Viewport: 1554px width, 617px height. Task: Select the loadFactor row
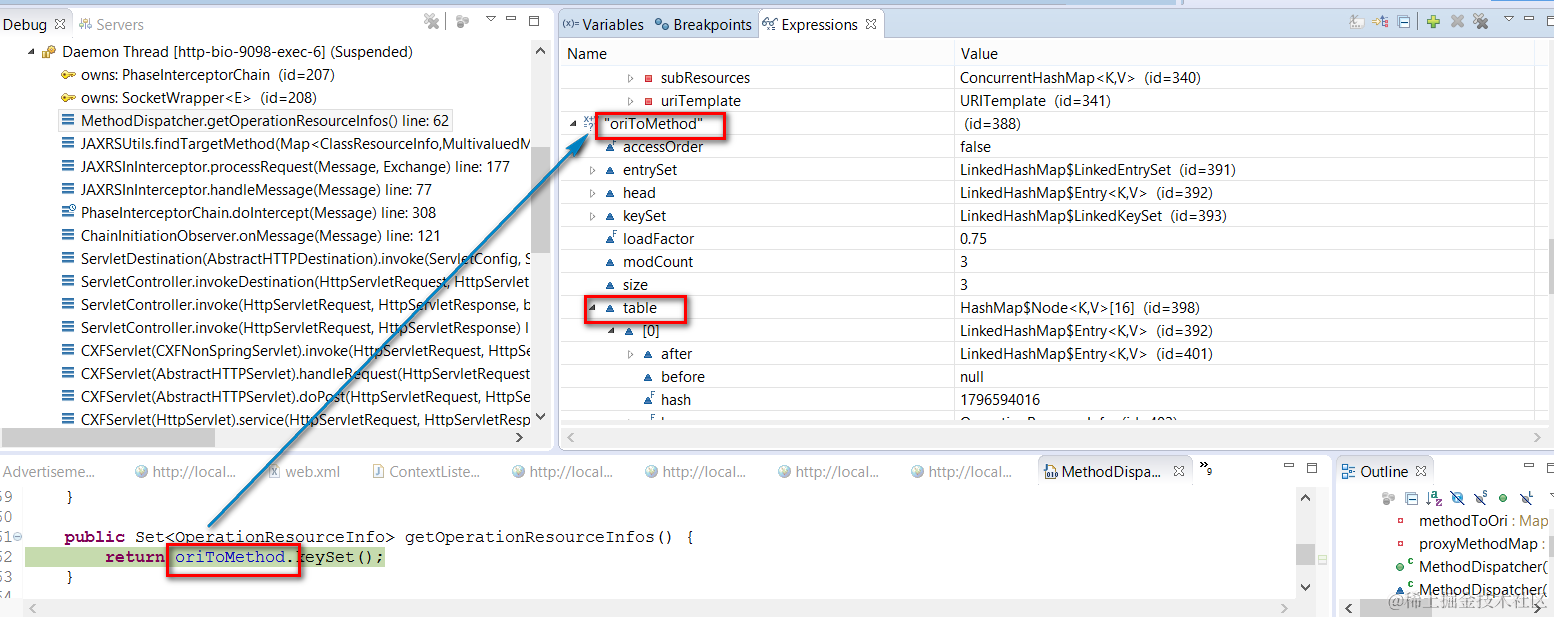pyautogui.click(x=1048, y=238)
